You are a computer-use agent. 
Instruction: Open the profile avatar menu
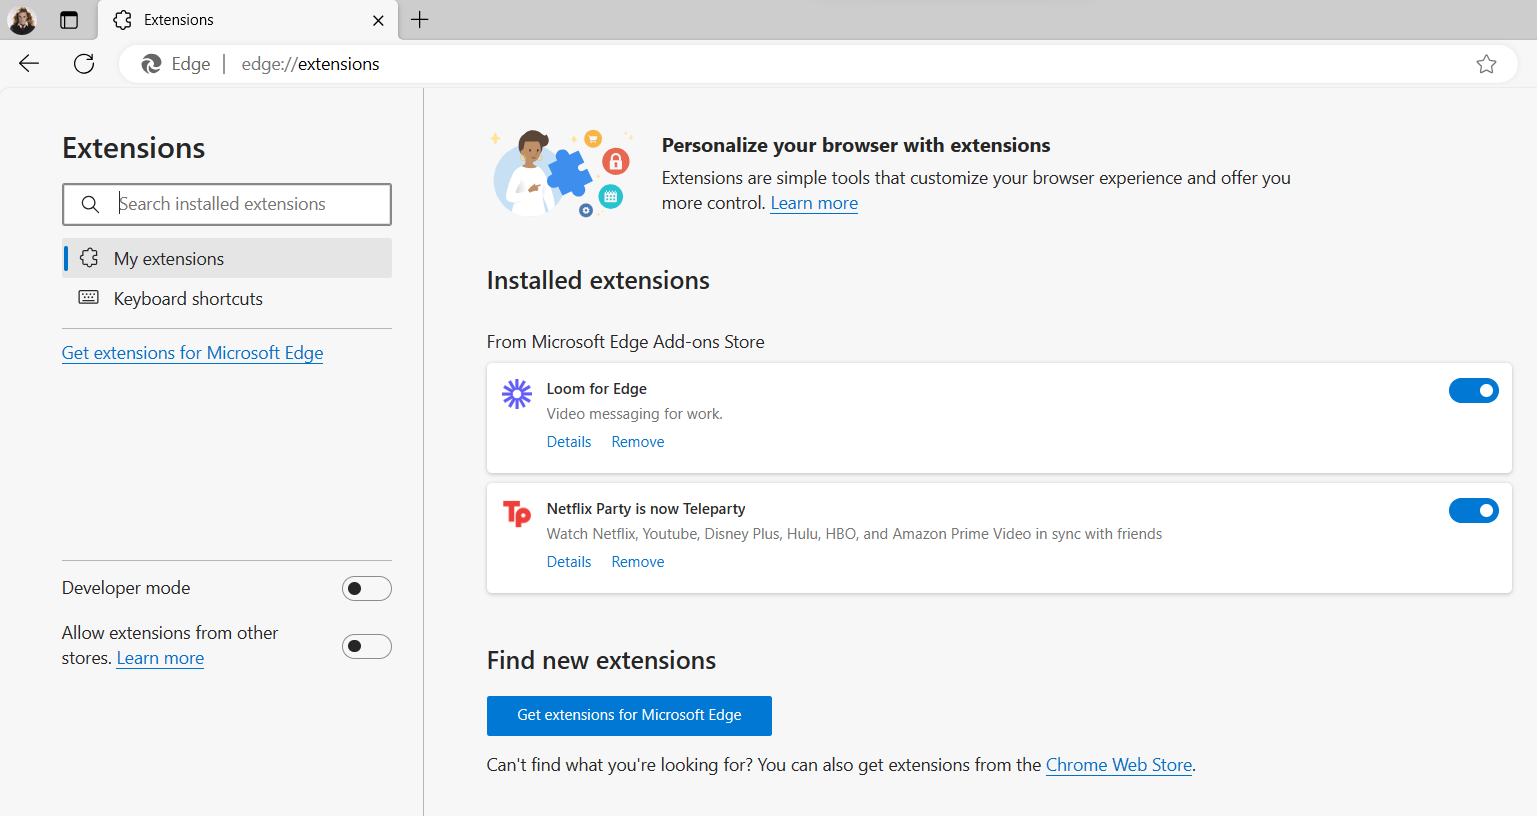click(x=22, y=20)
